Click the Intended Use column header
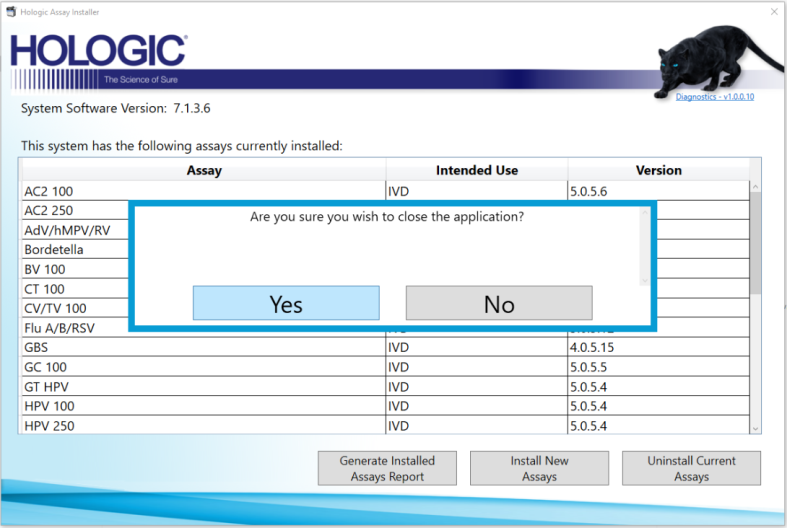The width and height of the screenshot is (787, 528). [477, 170]
